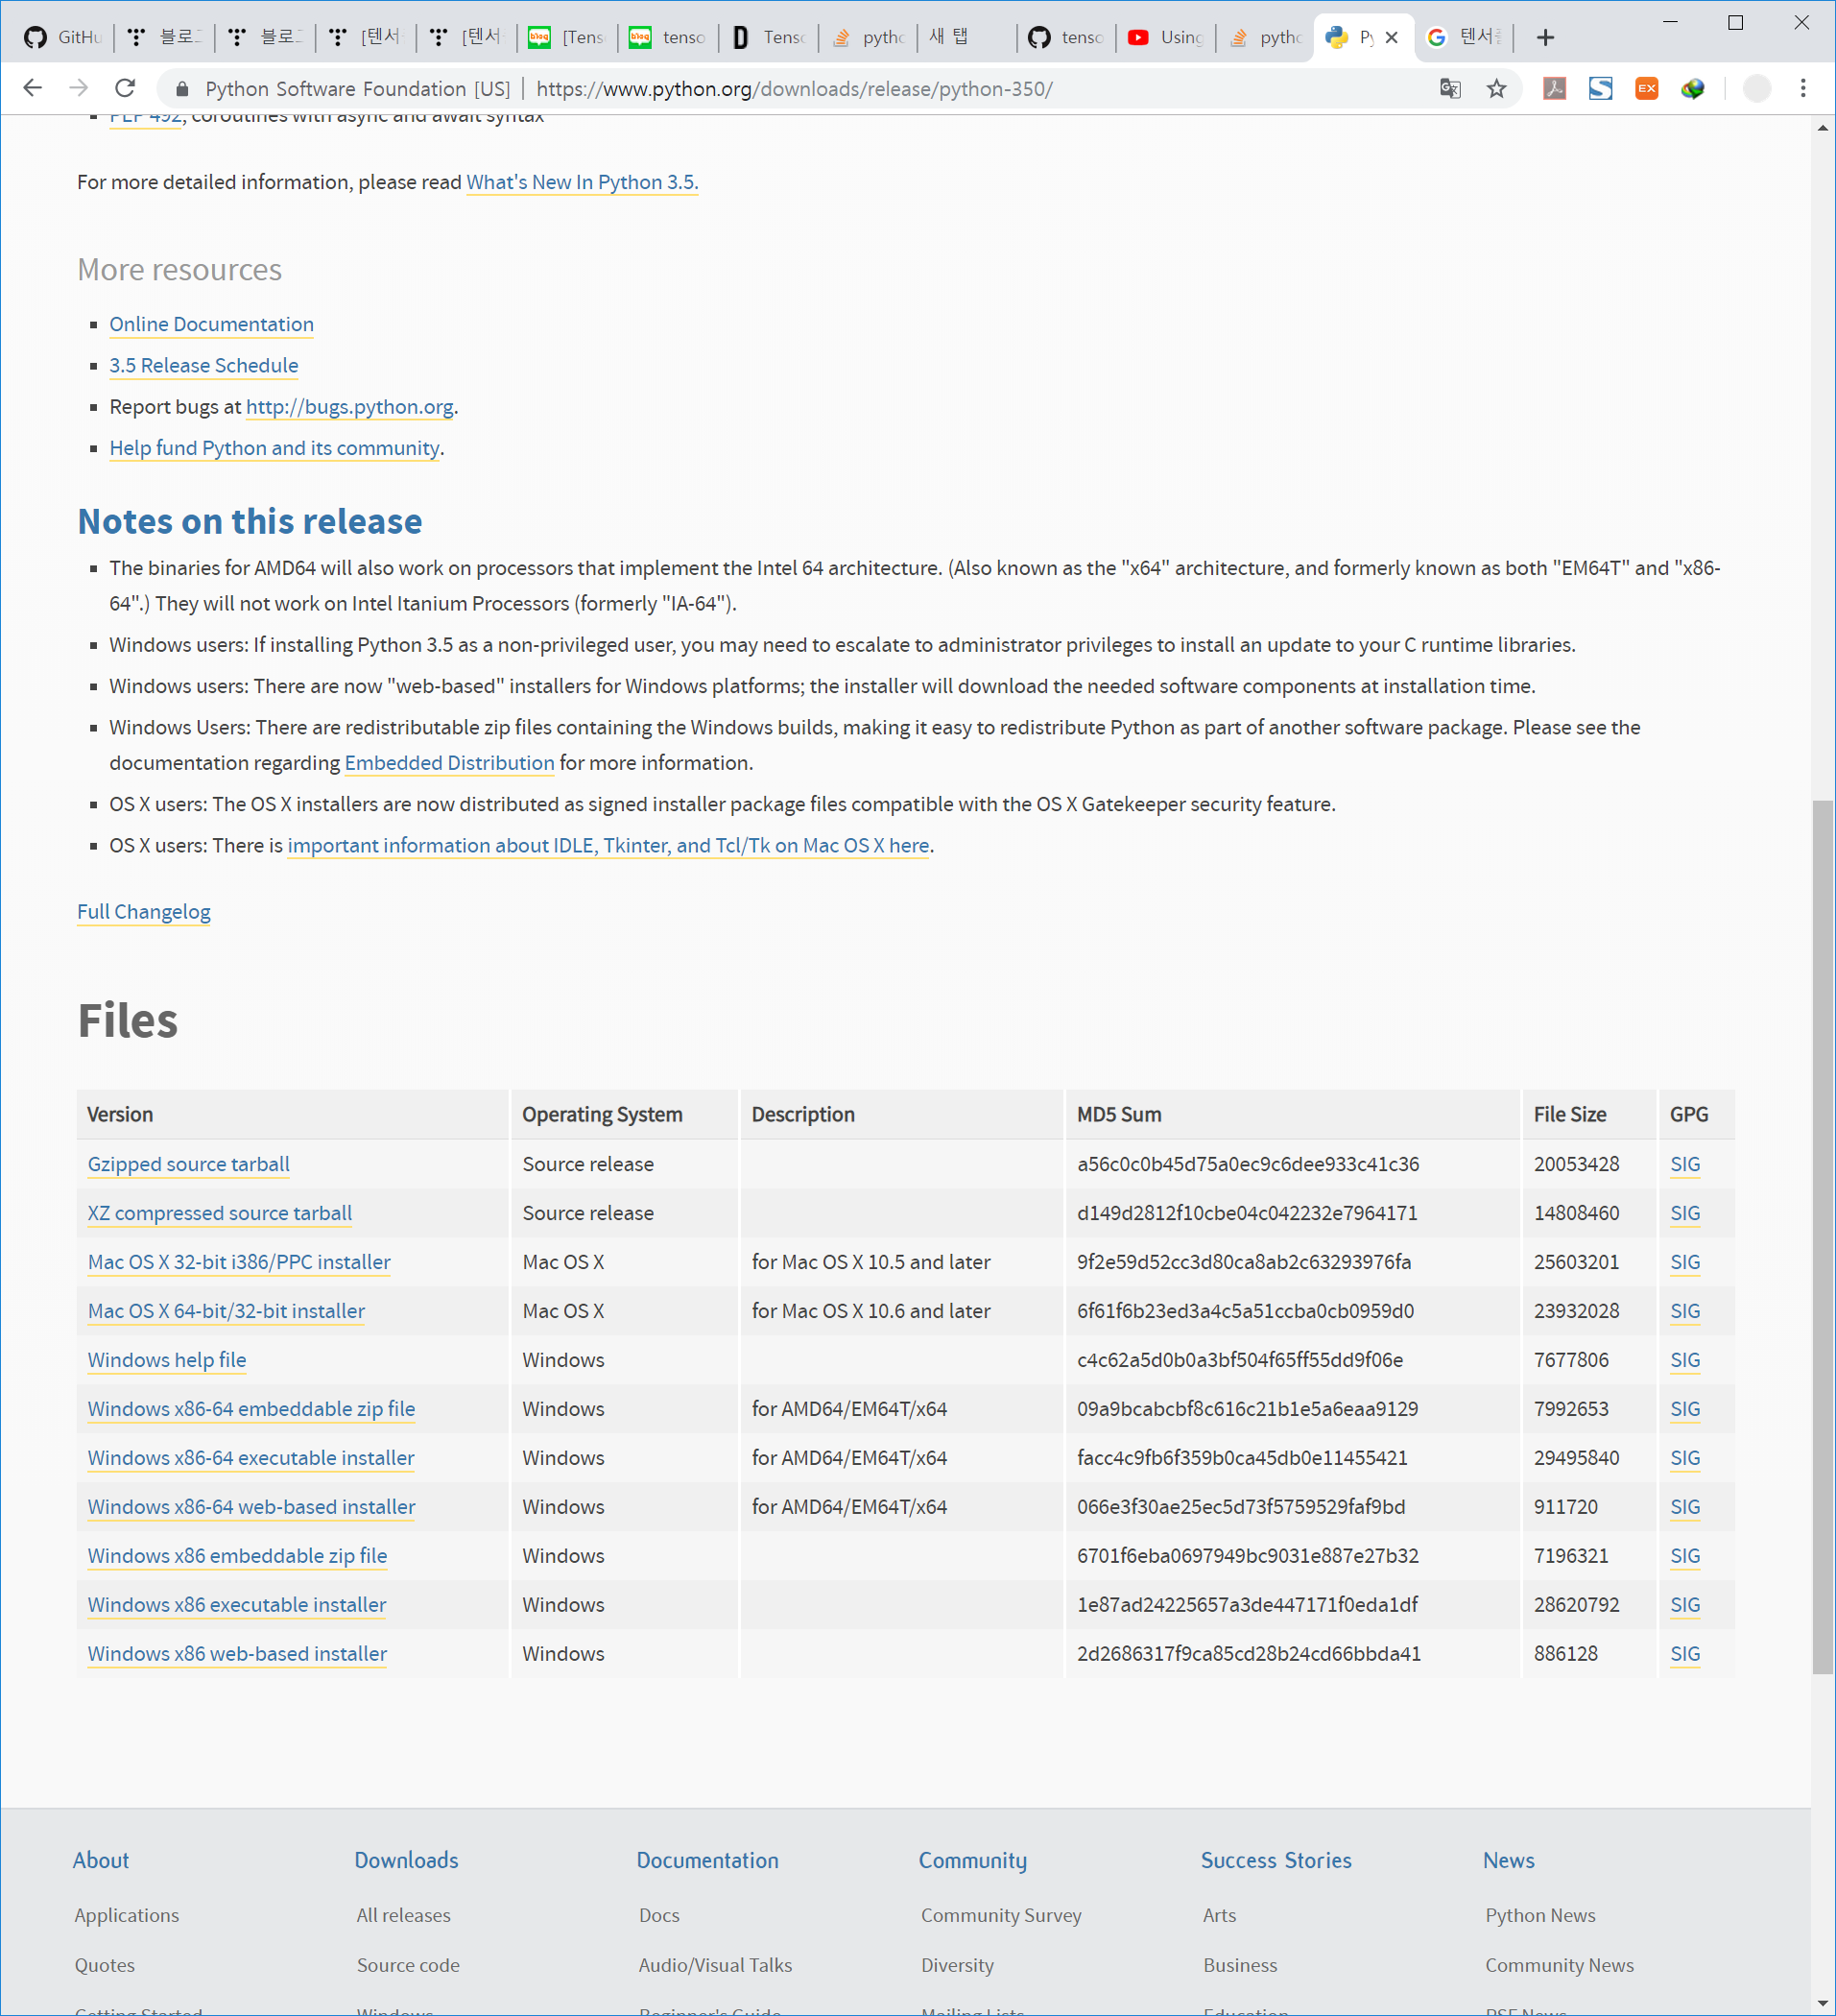1836x2016 pixels.
Task: Download Windows x86 embeddable zip file
Action: click(x=237, y=1556)
